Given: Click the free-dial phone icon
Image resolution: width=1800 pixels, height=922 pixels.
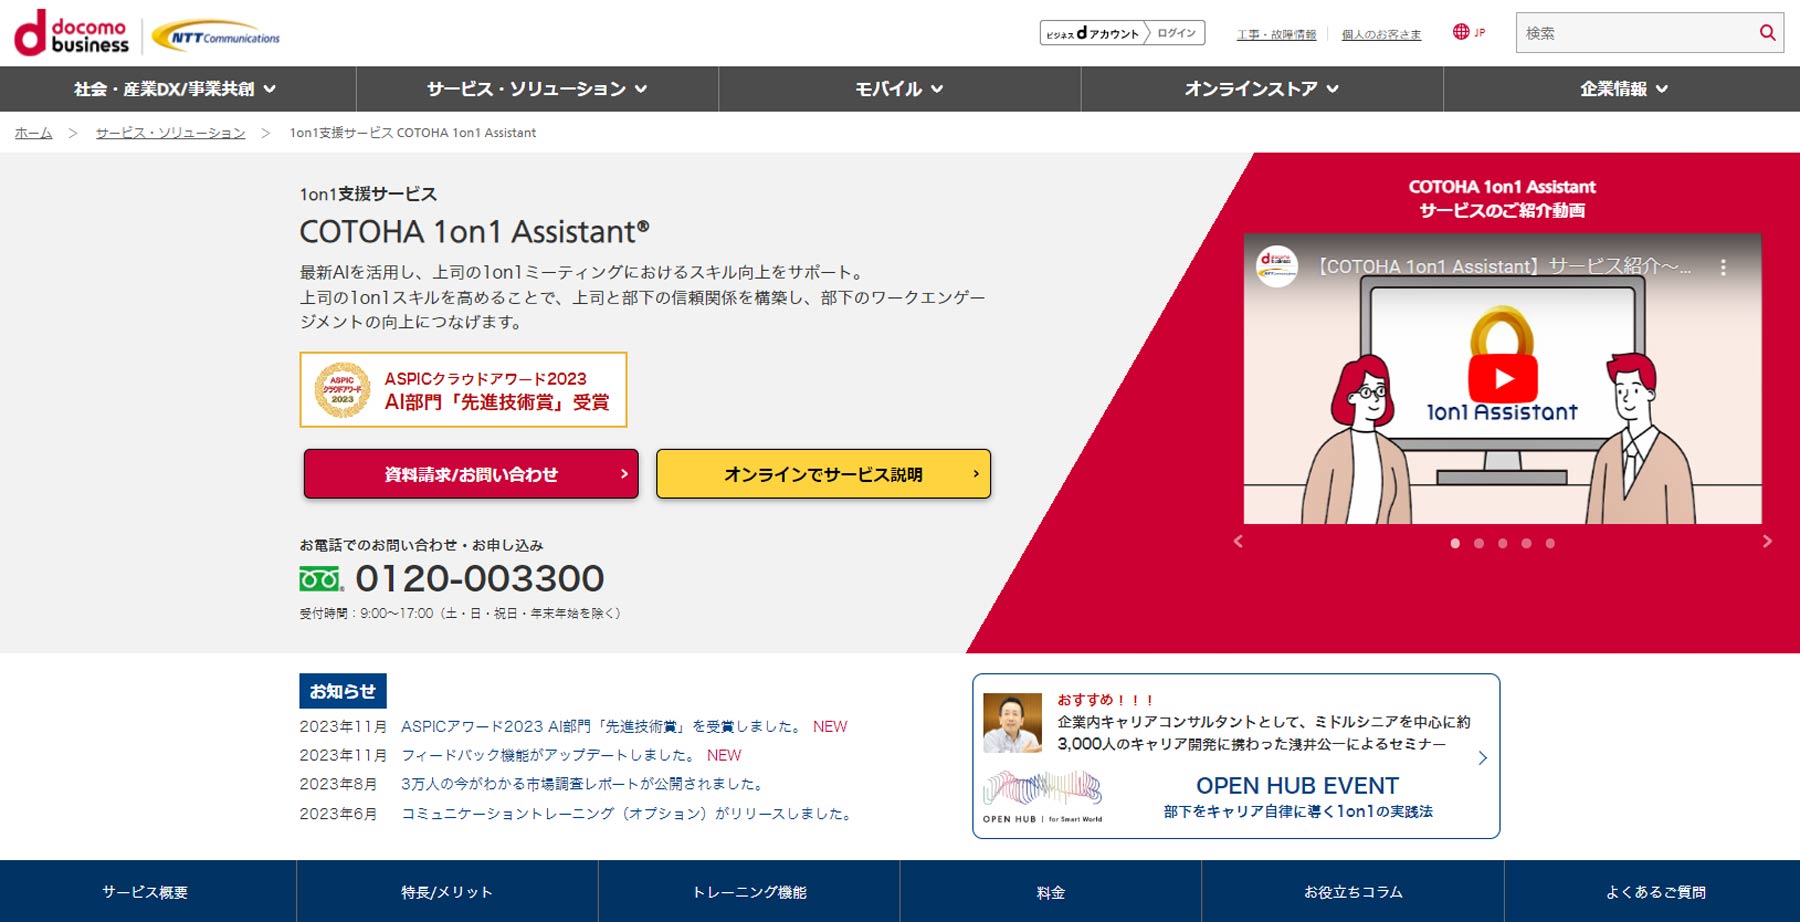Looking at the screenshot, I should point(321,579).
